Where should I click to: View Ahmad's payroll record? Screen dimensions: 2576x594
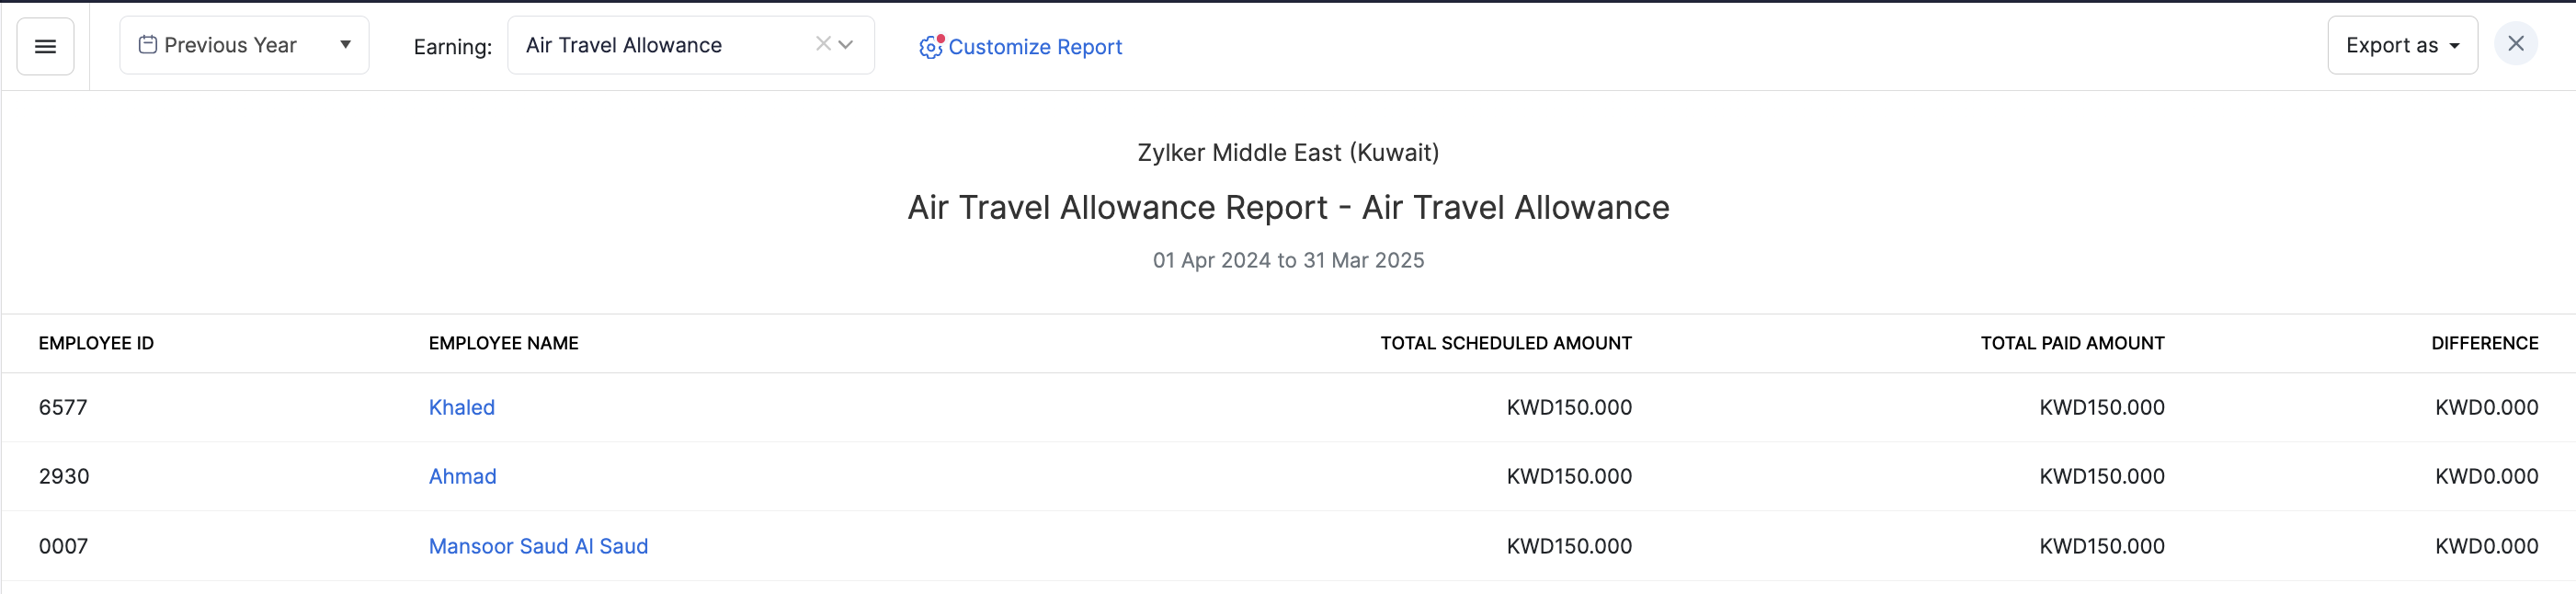(462, 476)
